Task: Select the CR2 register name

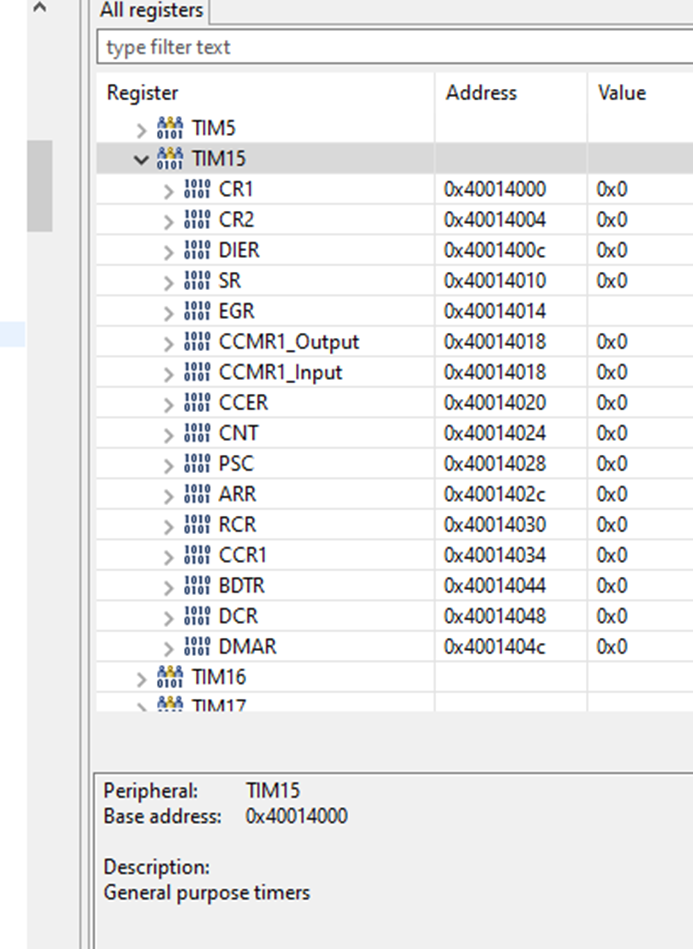Action: (236, 219)
